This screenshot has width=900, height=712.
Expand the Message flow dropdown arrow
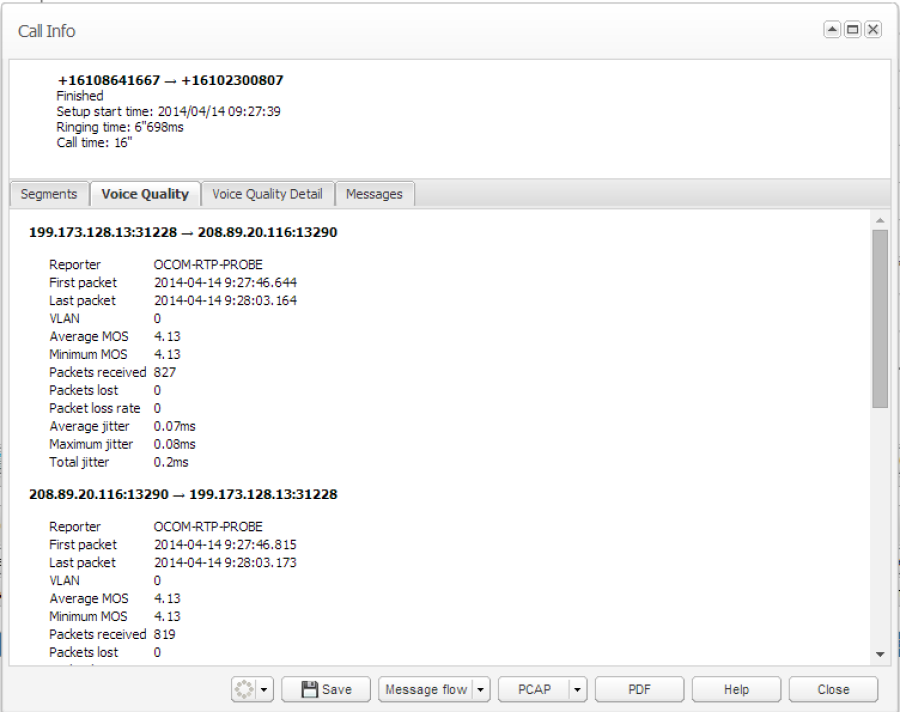pos(481,689)
